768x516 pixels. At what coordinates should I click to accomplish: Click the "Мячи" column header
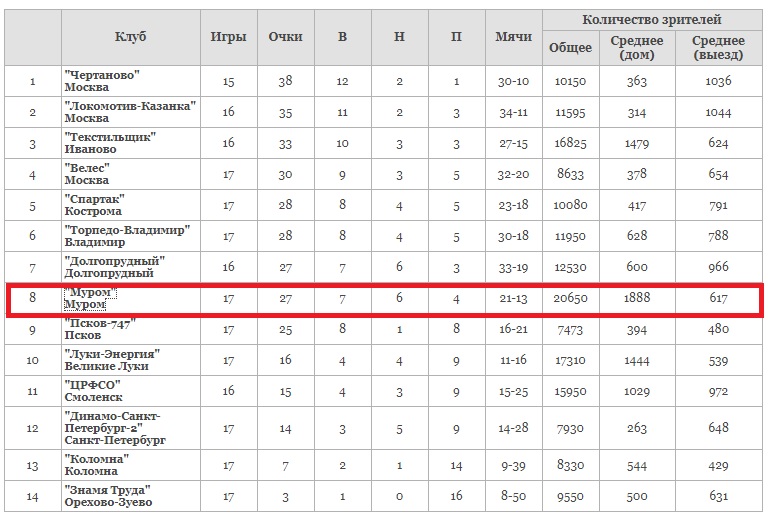tap(513, 37)
